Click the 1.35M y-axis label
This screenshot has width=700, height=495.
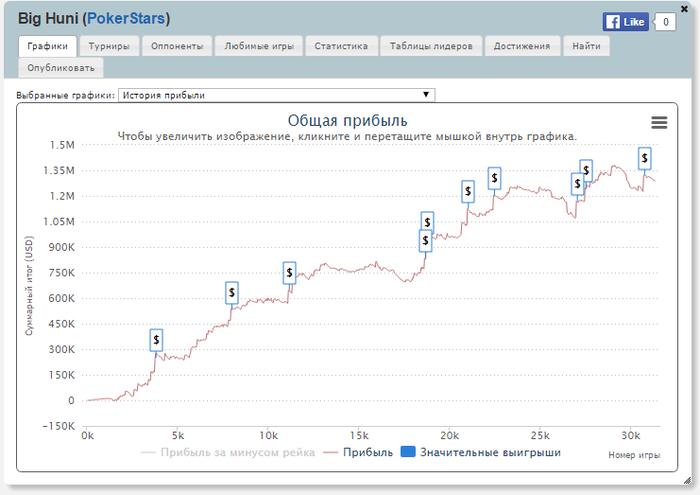pos(59,171)
